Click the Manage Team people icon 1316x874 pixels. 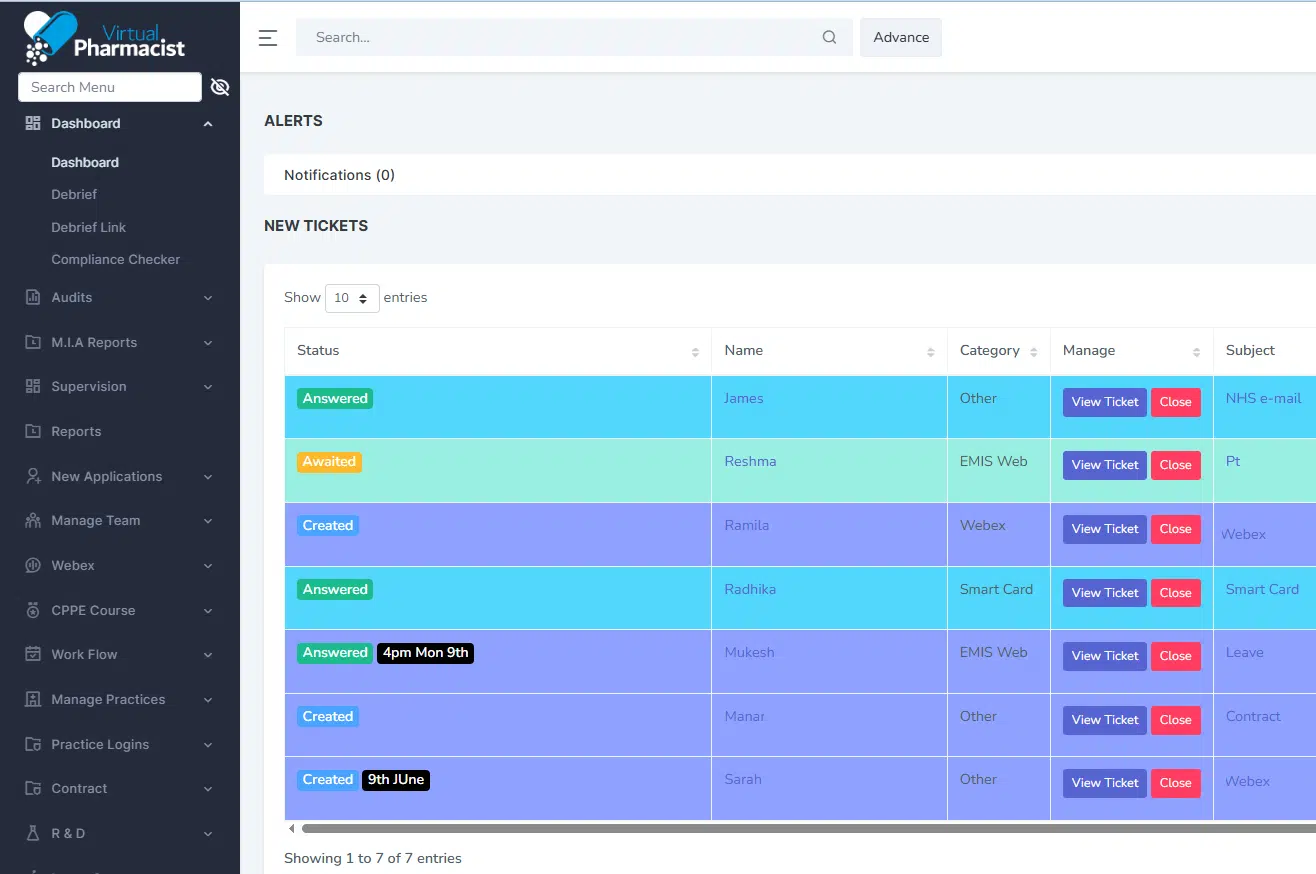coord(33,521)
